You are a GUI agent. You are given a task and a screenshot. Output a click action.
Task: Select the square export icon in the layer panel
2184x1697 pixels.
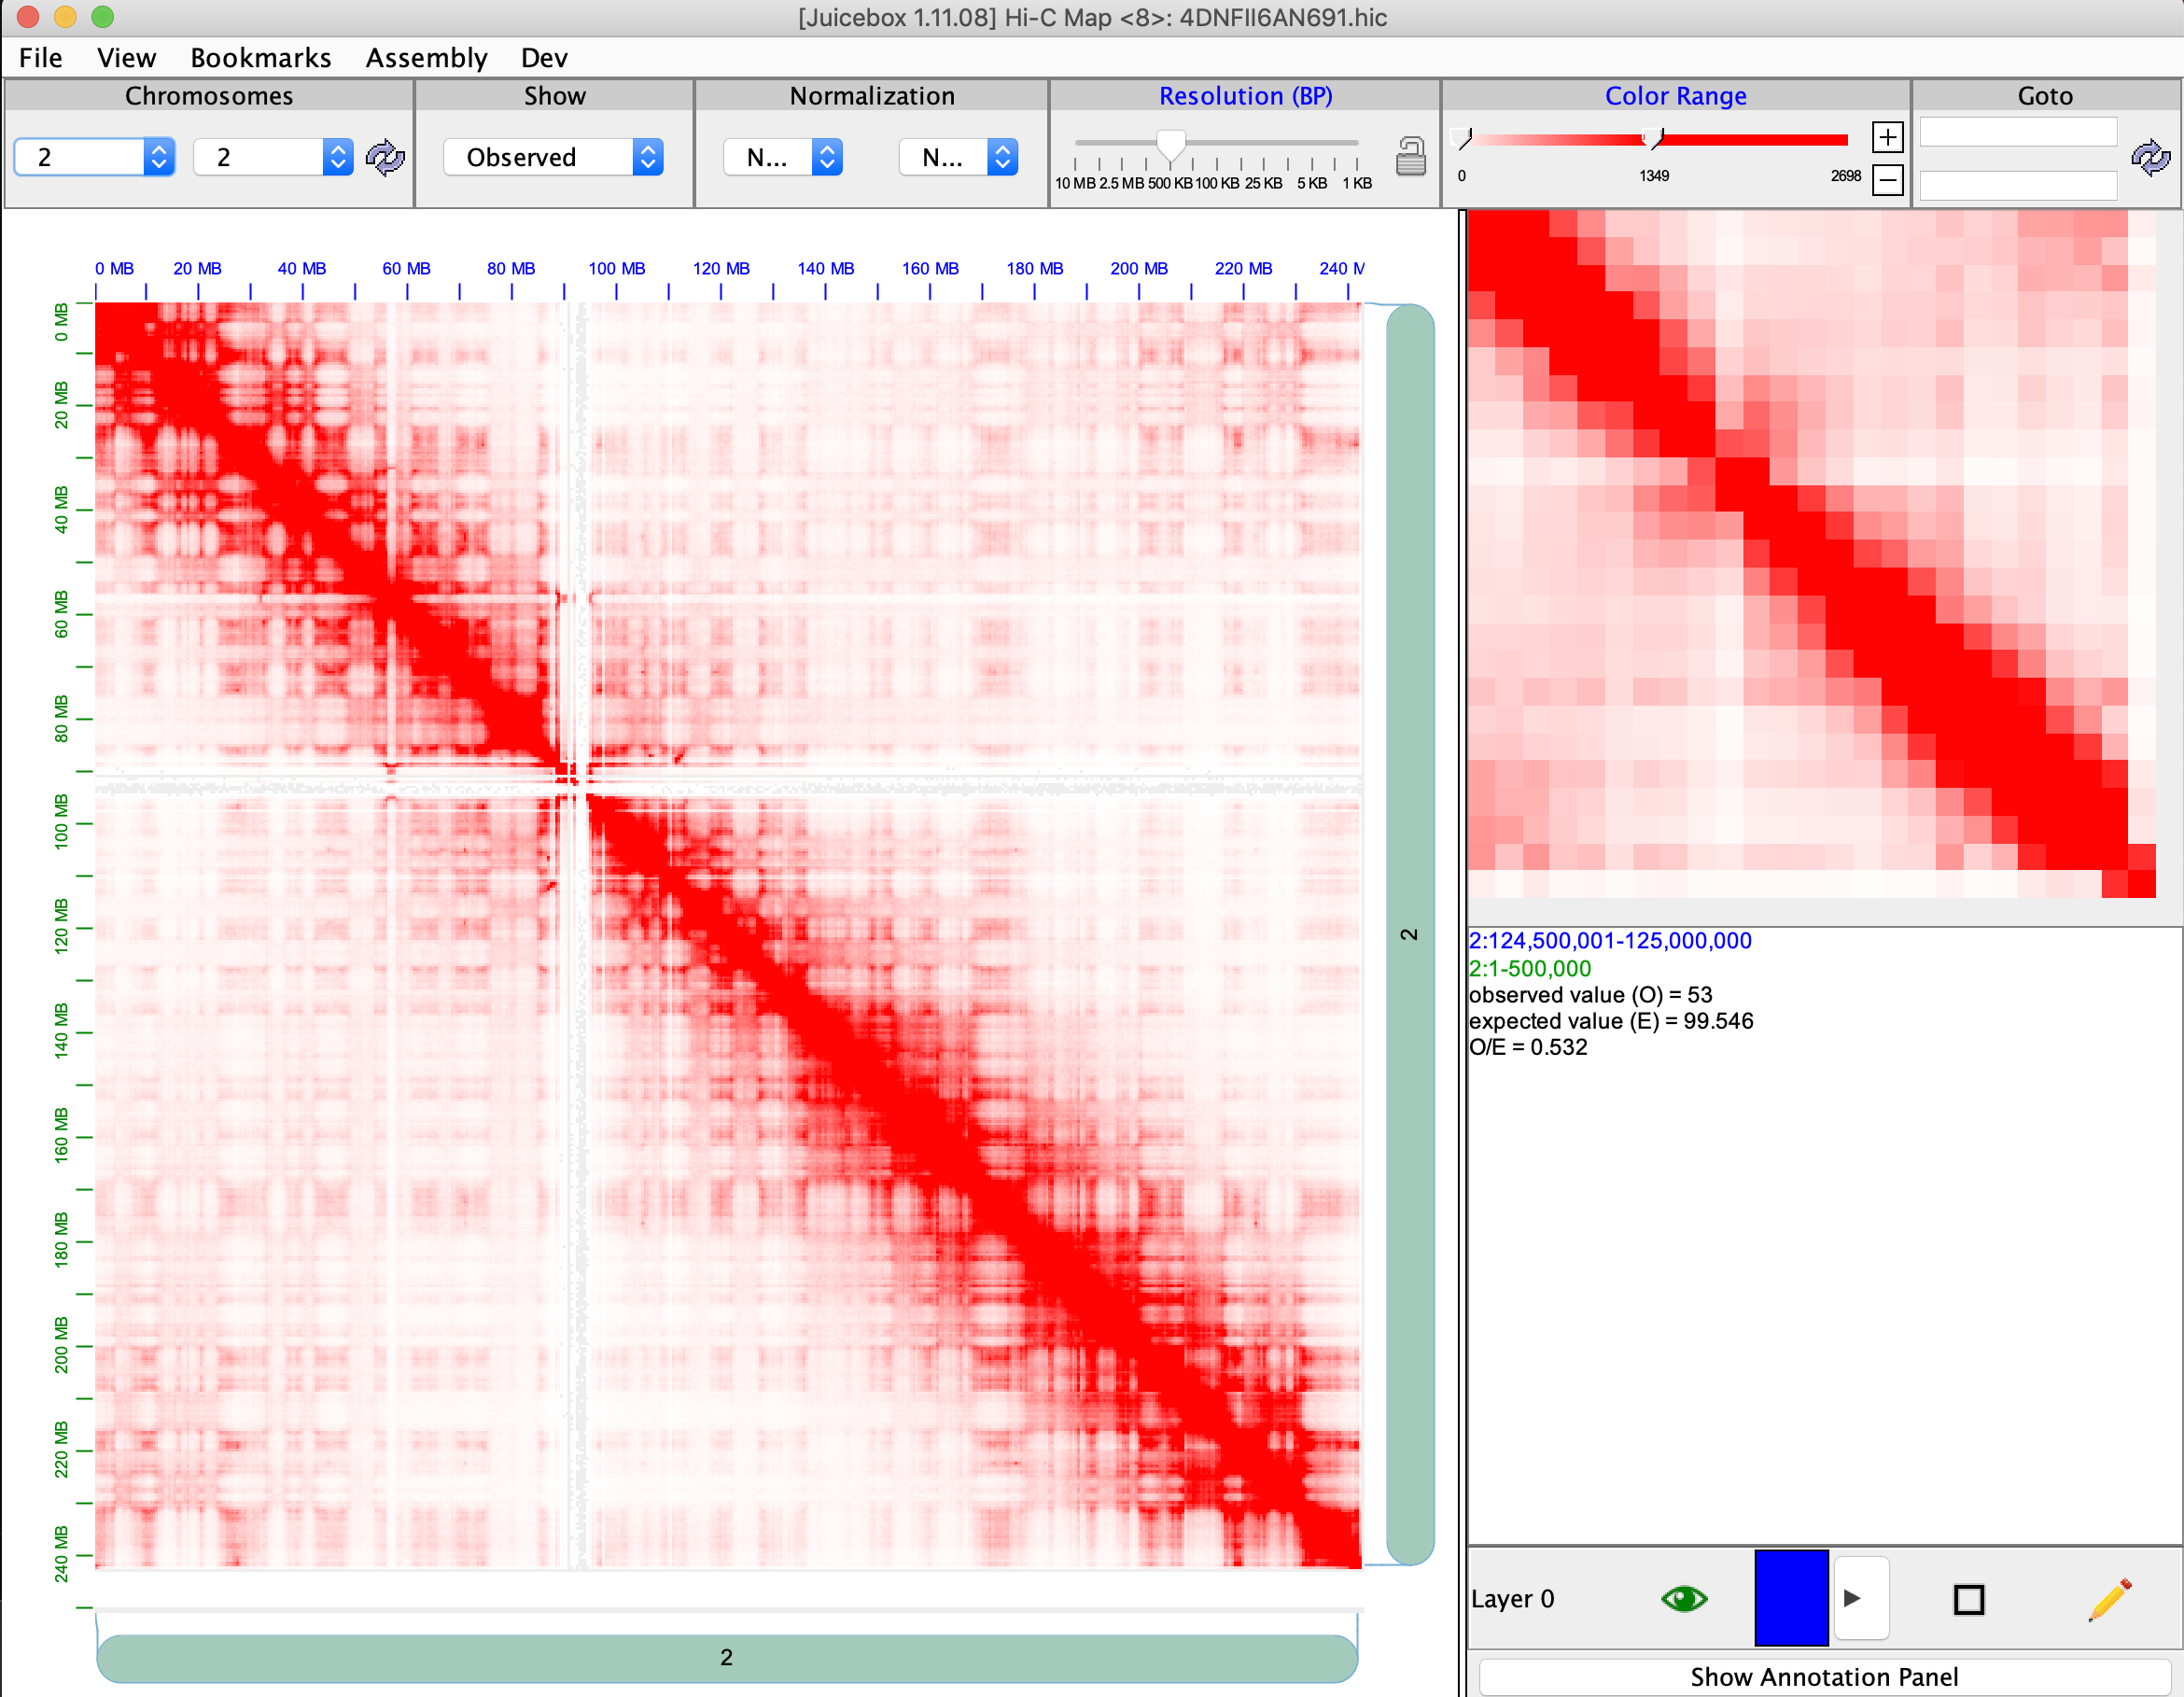pyautogui.click(x=1970, y=1598)
